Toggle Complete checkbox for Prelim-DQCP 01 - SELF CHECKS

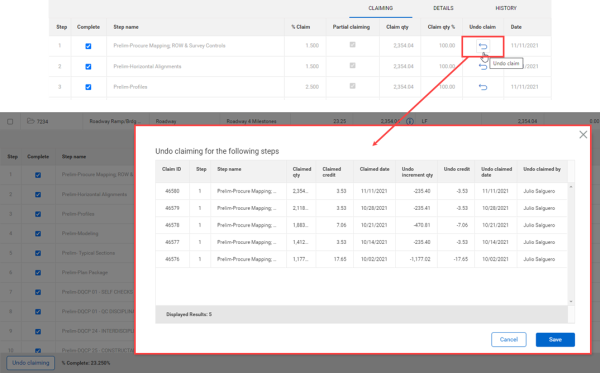pos(38,292)
